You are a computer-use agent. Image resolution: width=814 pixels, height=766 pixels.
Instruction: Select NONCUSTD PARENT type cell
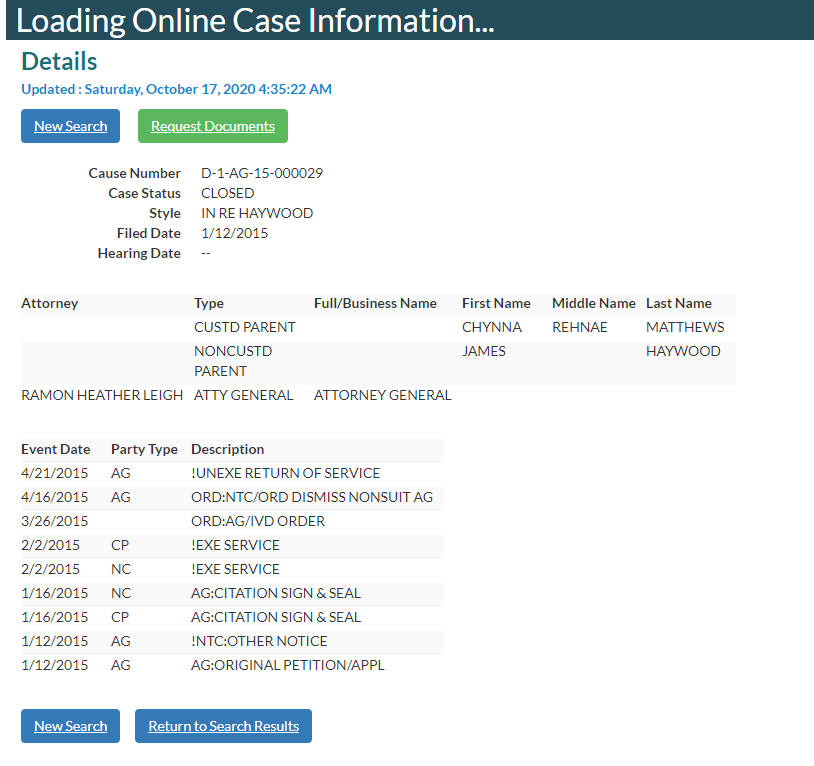tap(233, 361)
